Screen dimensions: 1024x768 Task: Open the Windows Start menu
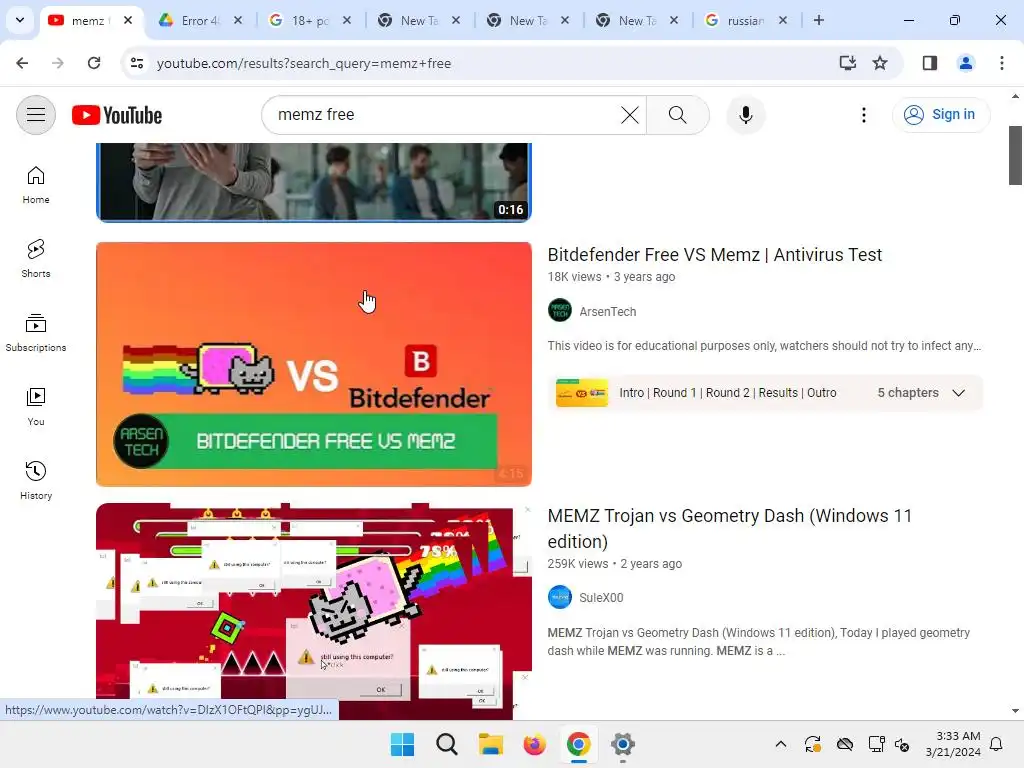[x=402, y=744]
